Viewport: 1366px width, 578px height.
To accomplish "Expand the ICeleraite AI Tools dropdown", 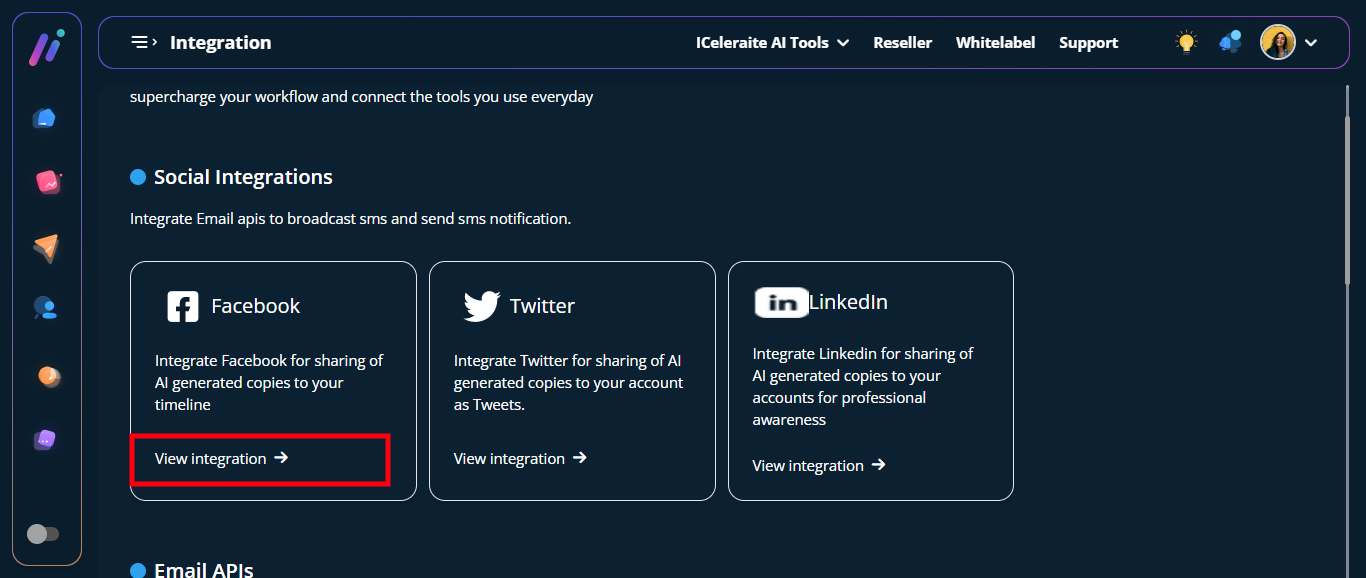I will click(772, 43).
